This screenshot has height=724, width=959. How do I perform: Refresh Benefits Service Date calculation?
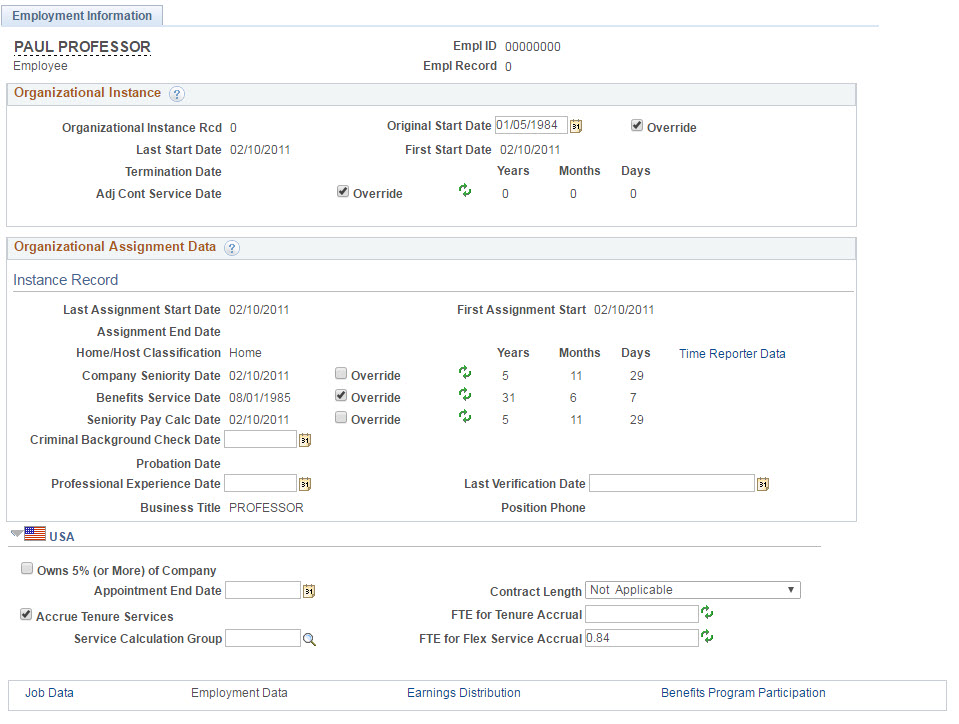465,394
